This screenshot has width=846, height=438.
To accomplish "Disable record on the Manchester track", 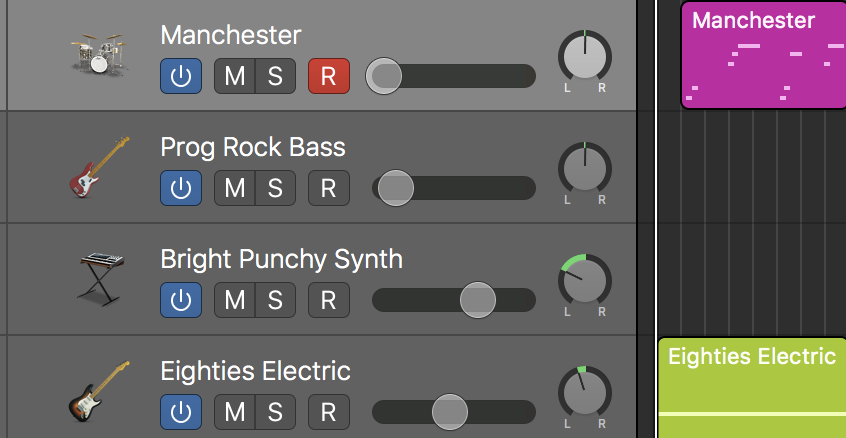I will click(x=328, y=76).
